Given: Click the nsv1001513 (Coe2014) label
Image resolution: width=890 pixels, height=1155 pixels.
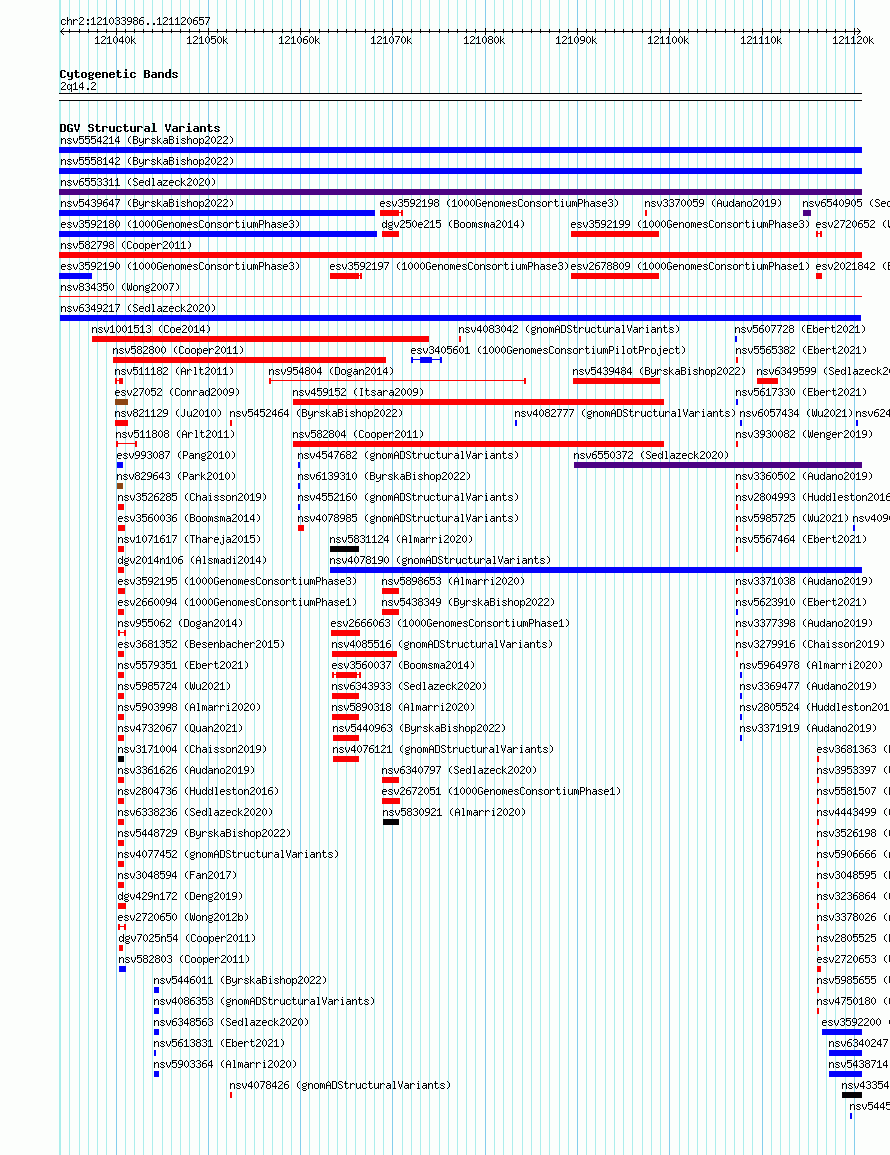Looking at the screenshot, I should click(x=151, y=329).
